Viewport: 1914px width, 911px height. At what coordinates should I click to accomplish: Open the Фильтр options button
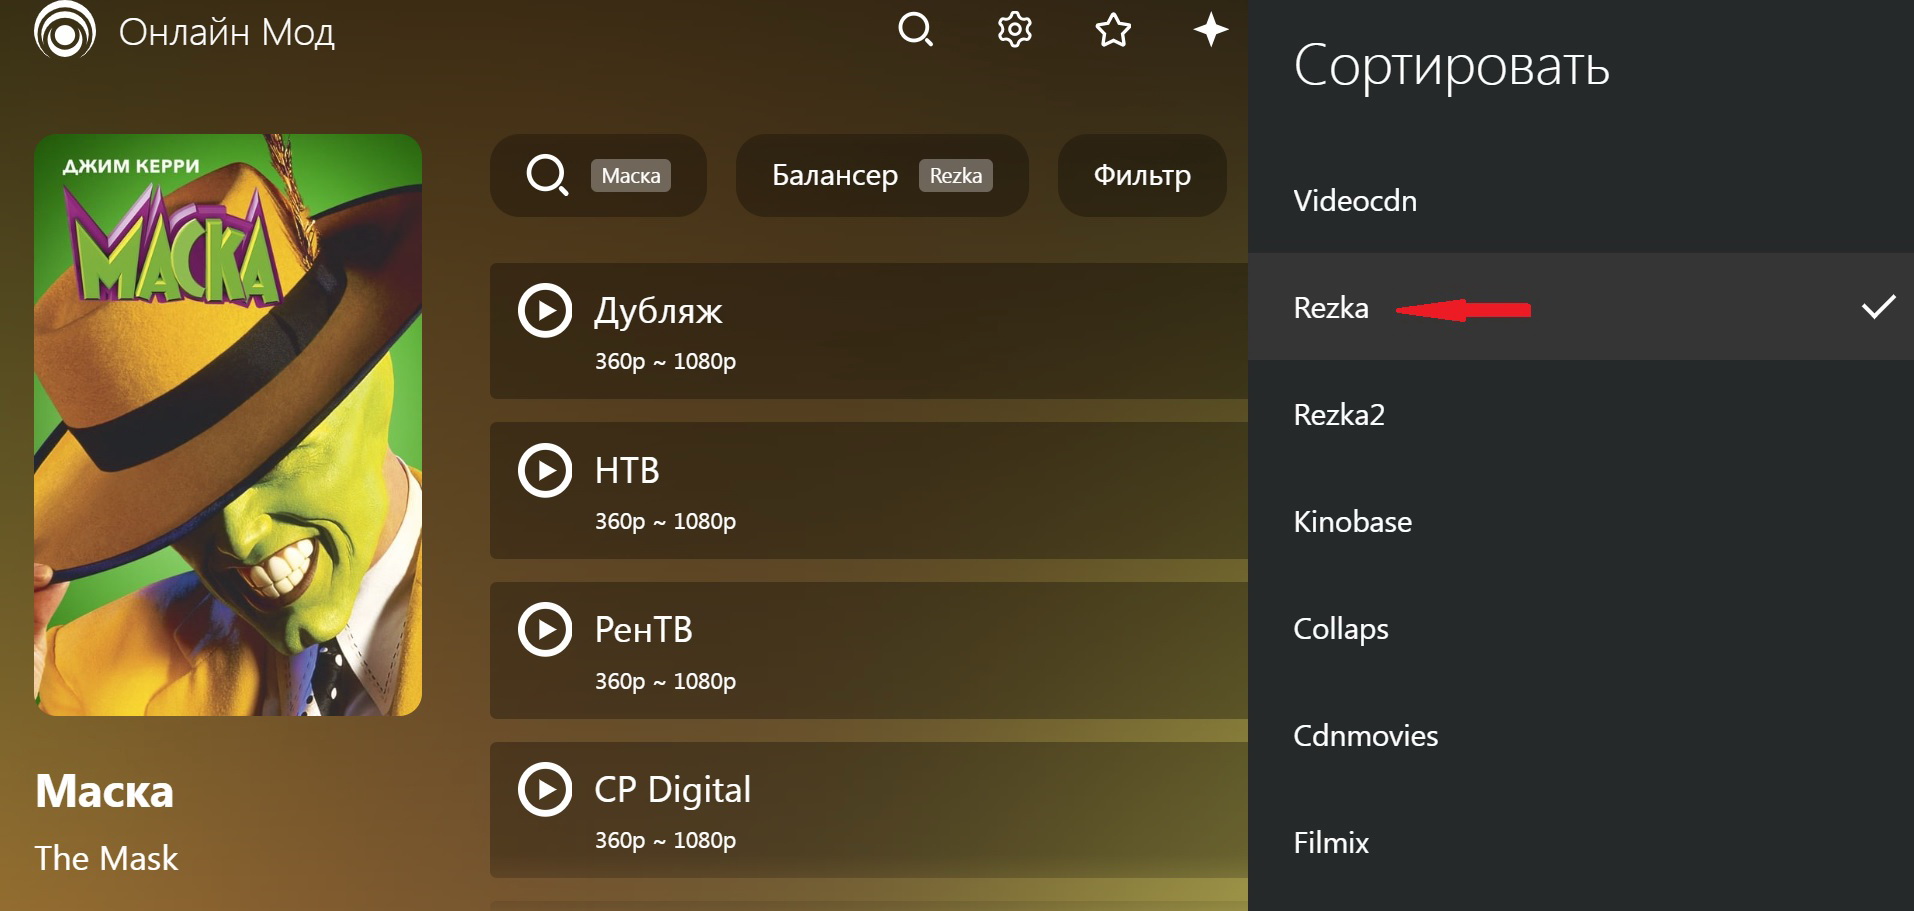(1142, 176)
